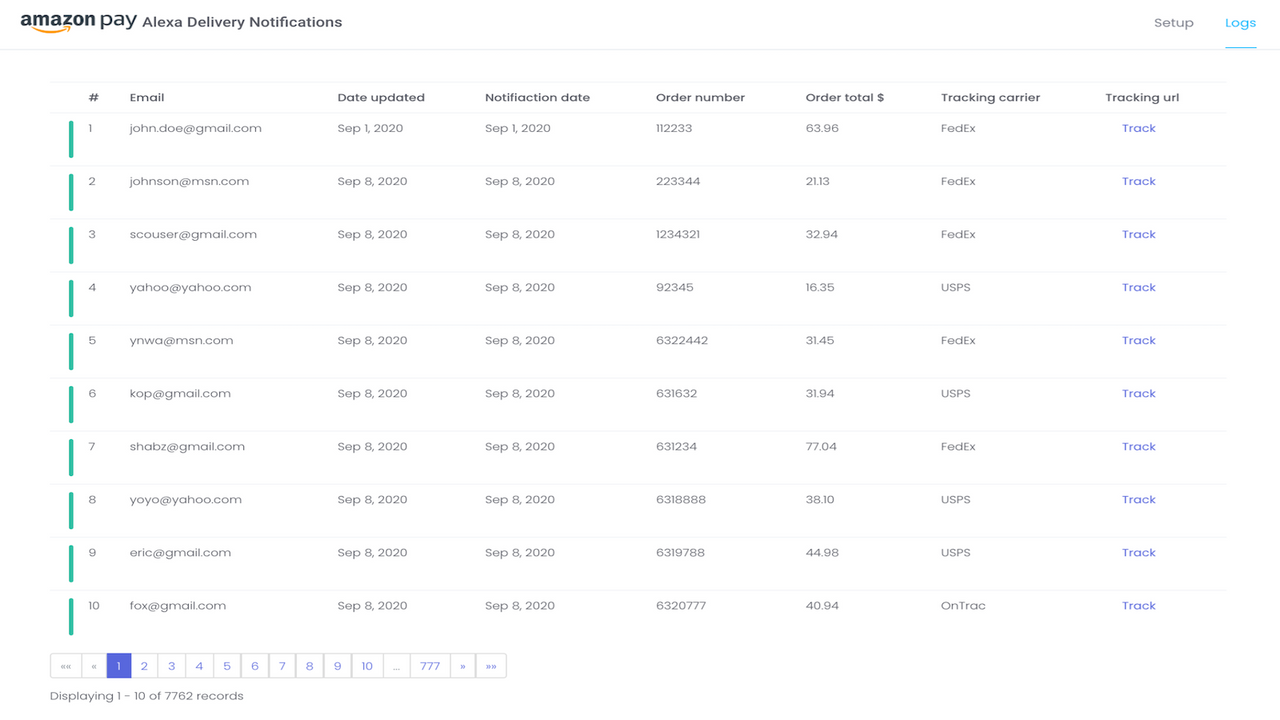Go to pagination page 6
The image size is (1280, 720).
click(x=254, y=666)
